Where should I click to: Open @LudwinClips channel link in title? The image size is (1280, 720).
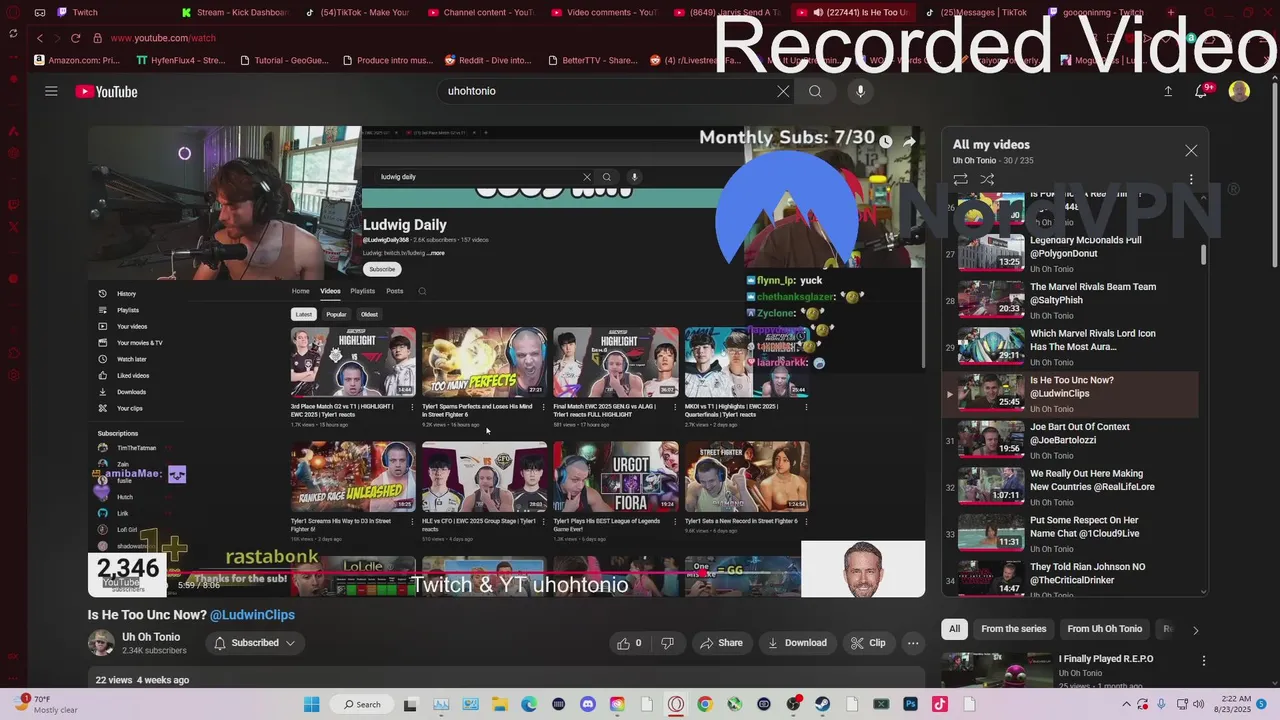coord(252,615)
